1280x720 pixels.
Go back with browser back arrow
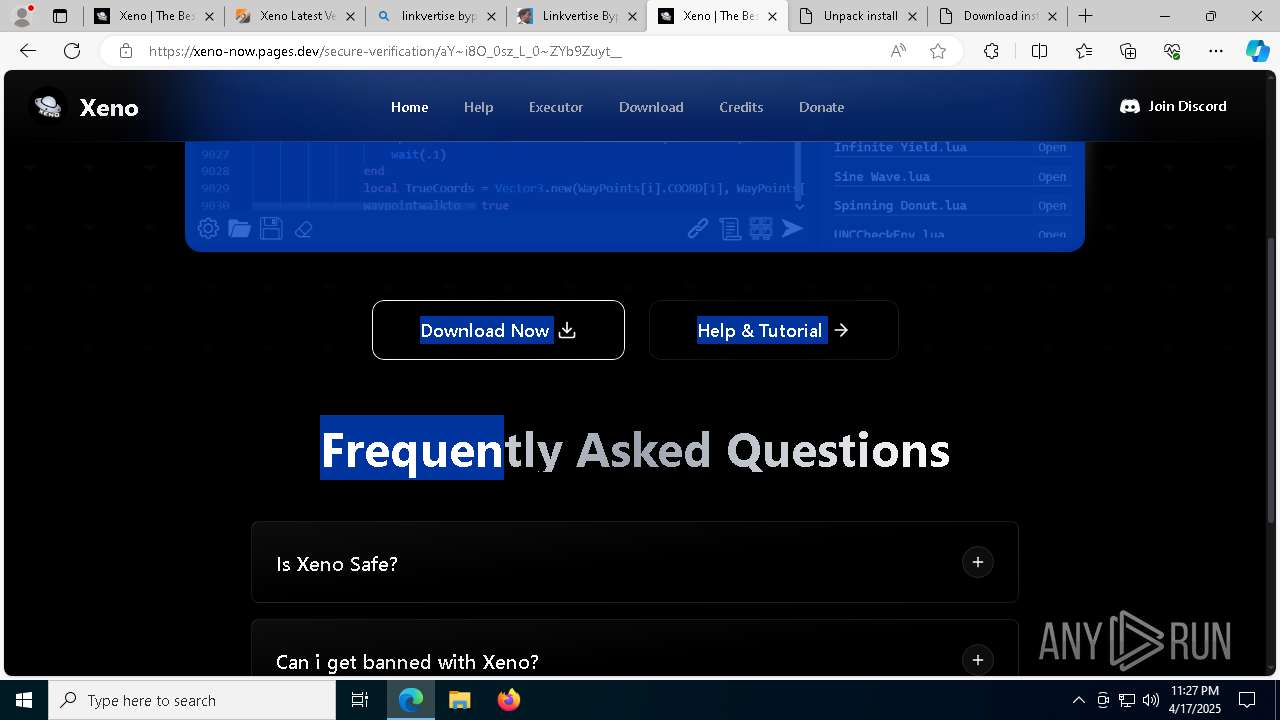point(28,51)
